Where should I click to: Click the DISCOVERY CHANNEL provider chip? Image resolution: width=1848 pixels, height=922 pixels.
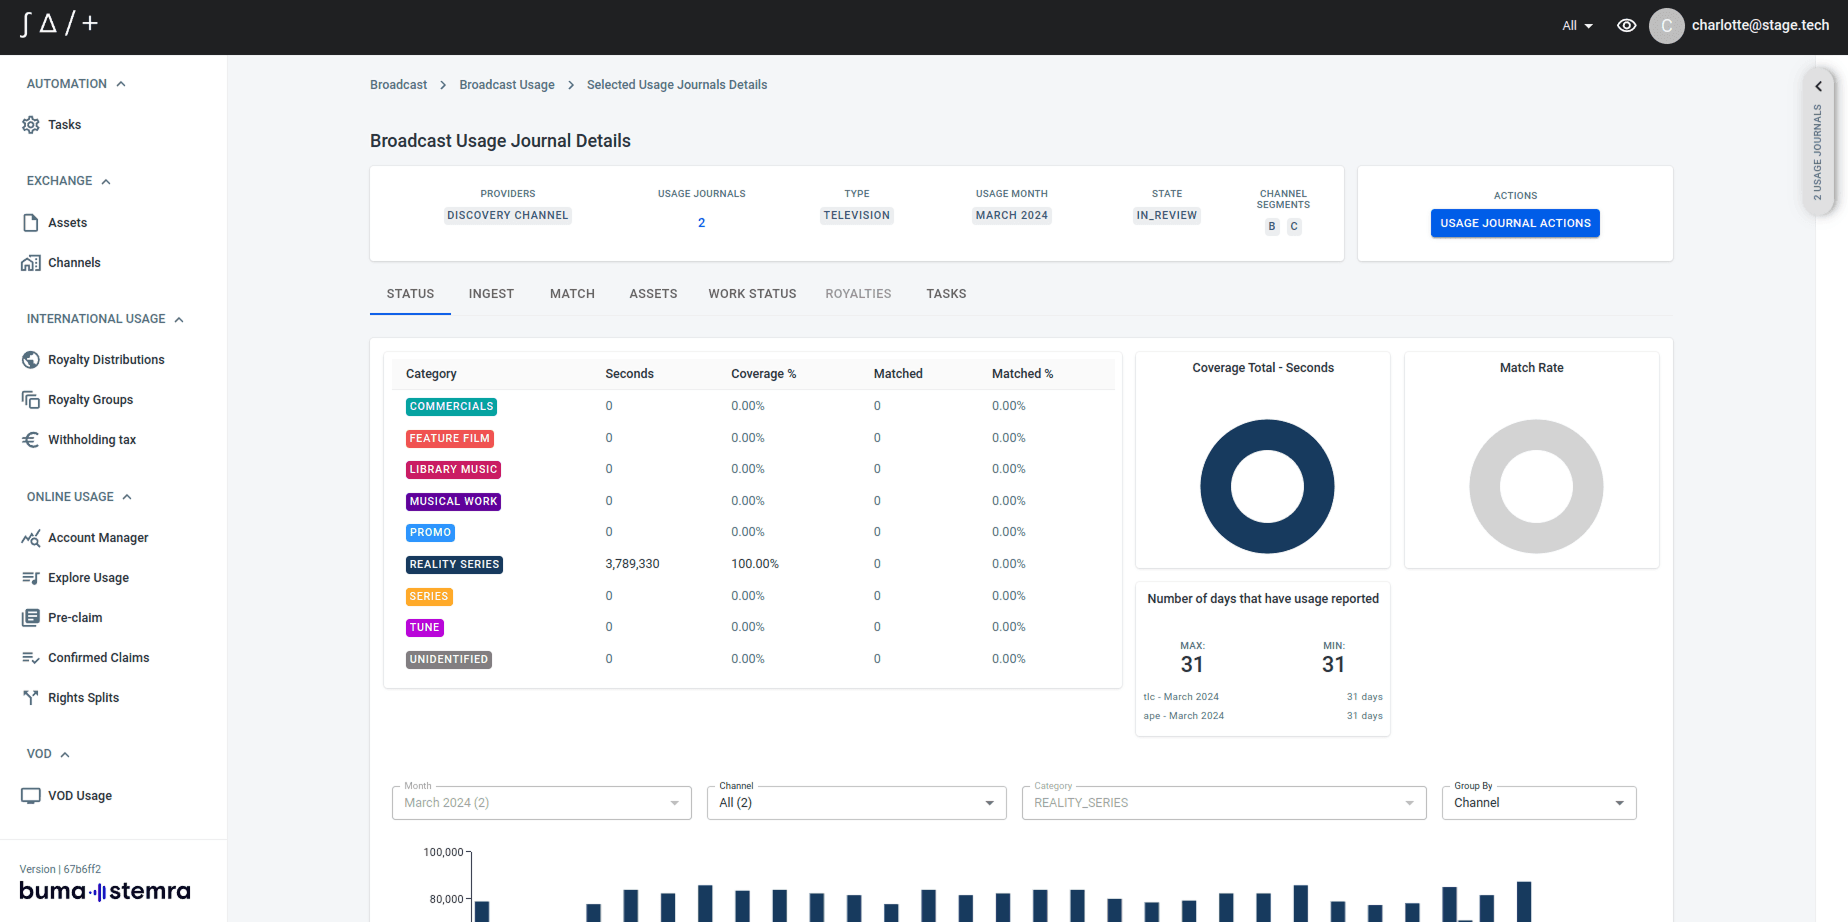click(x=508, y=215)
